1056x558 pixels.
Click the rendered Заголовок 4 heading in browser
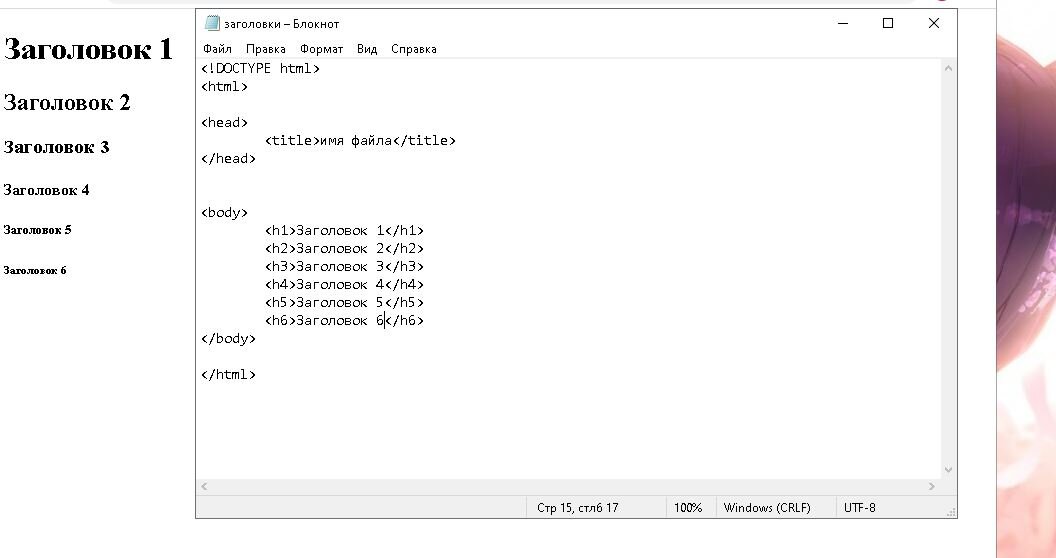click(46, 190)
